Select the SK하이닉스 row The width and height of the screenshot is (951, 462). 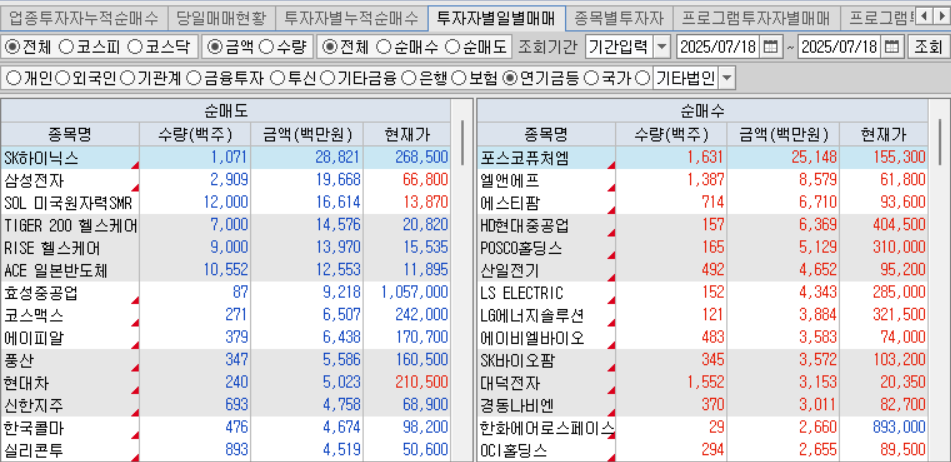[x=226, y=158]
